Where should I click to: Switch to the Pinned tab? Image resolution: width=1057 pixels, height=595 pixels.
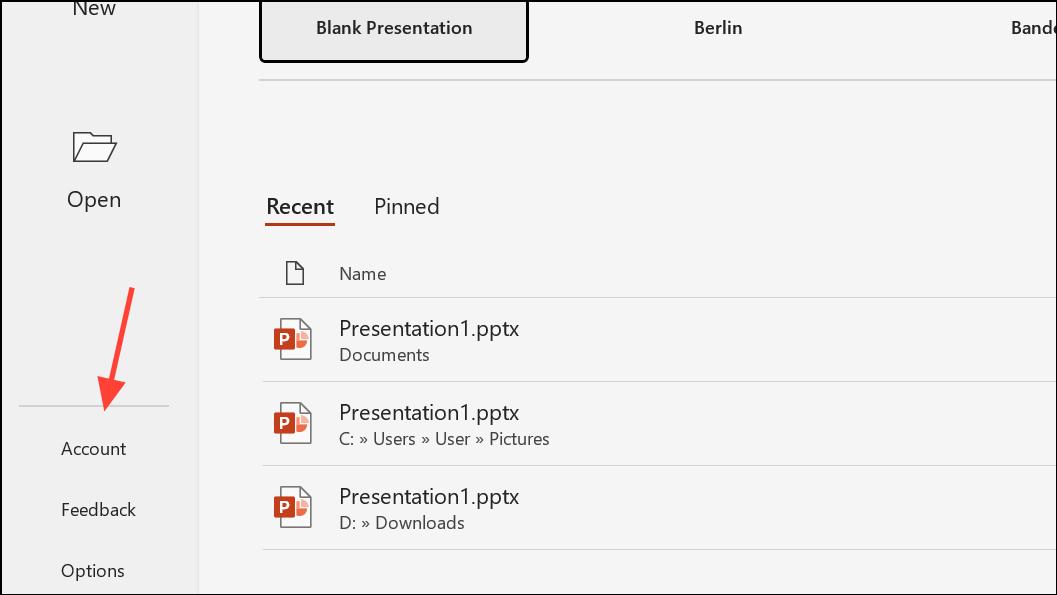click(406, 206)
